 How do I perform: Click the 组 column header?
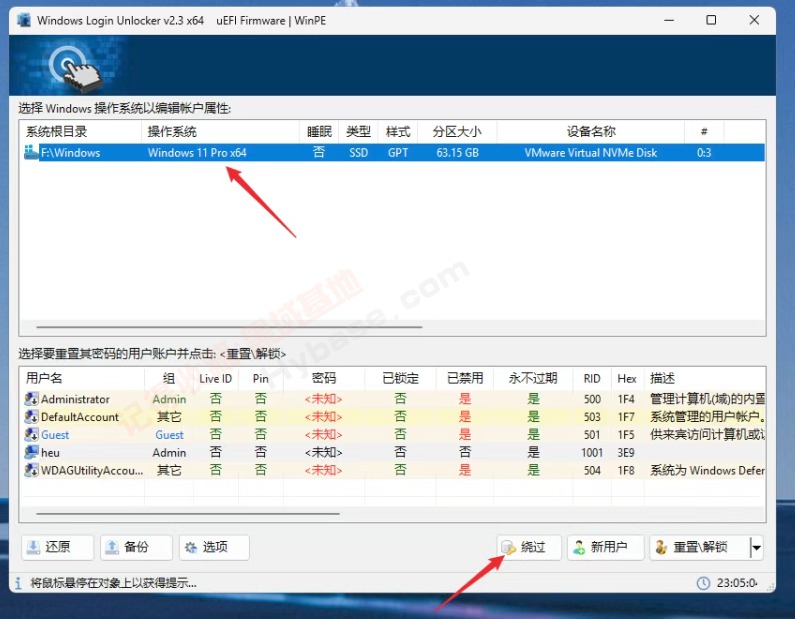point(169,378)
